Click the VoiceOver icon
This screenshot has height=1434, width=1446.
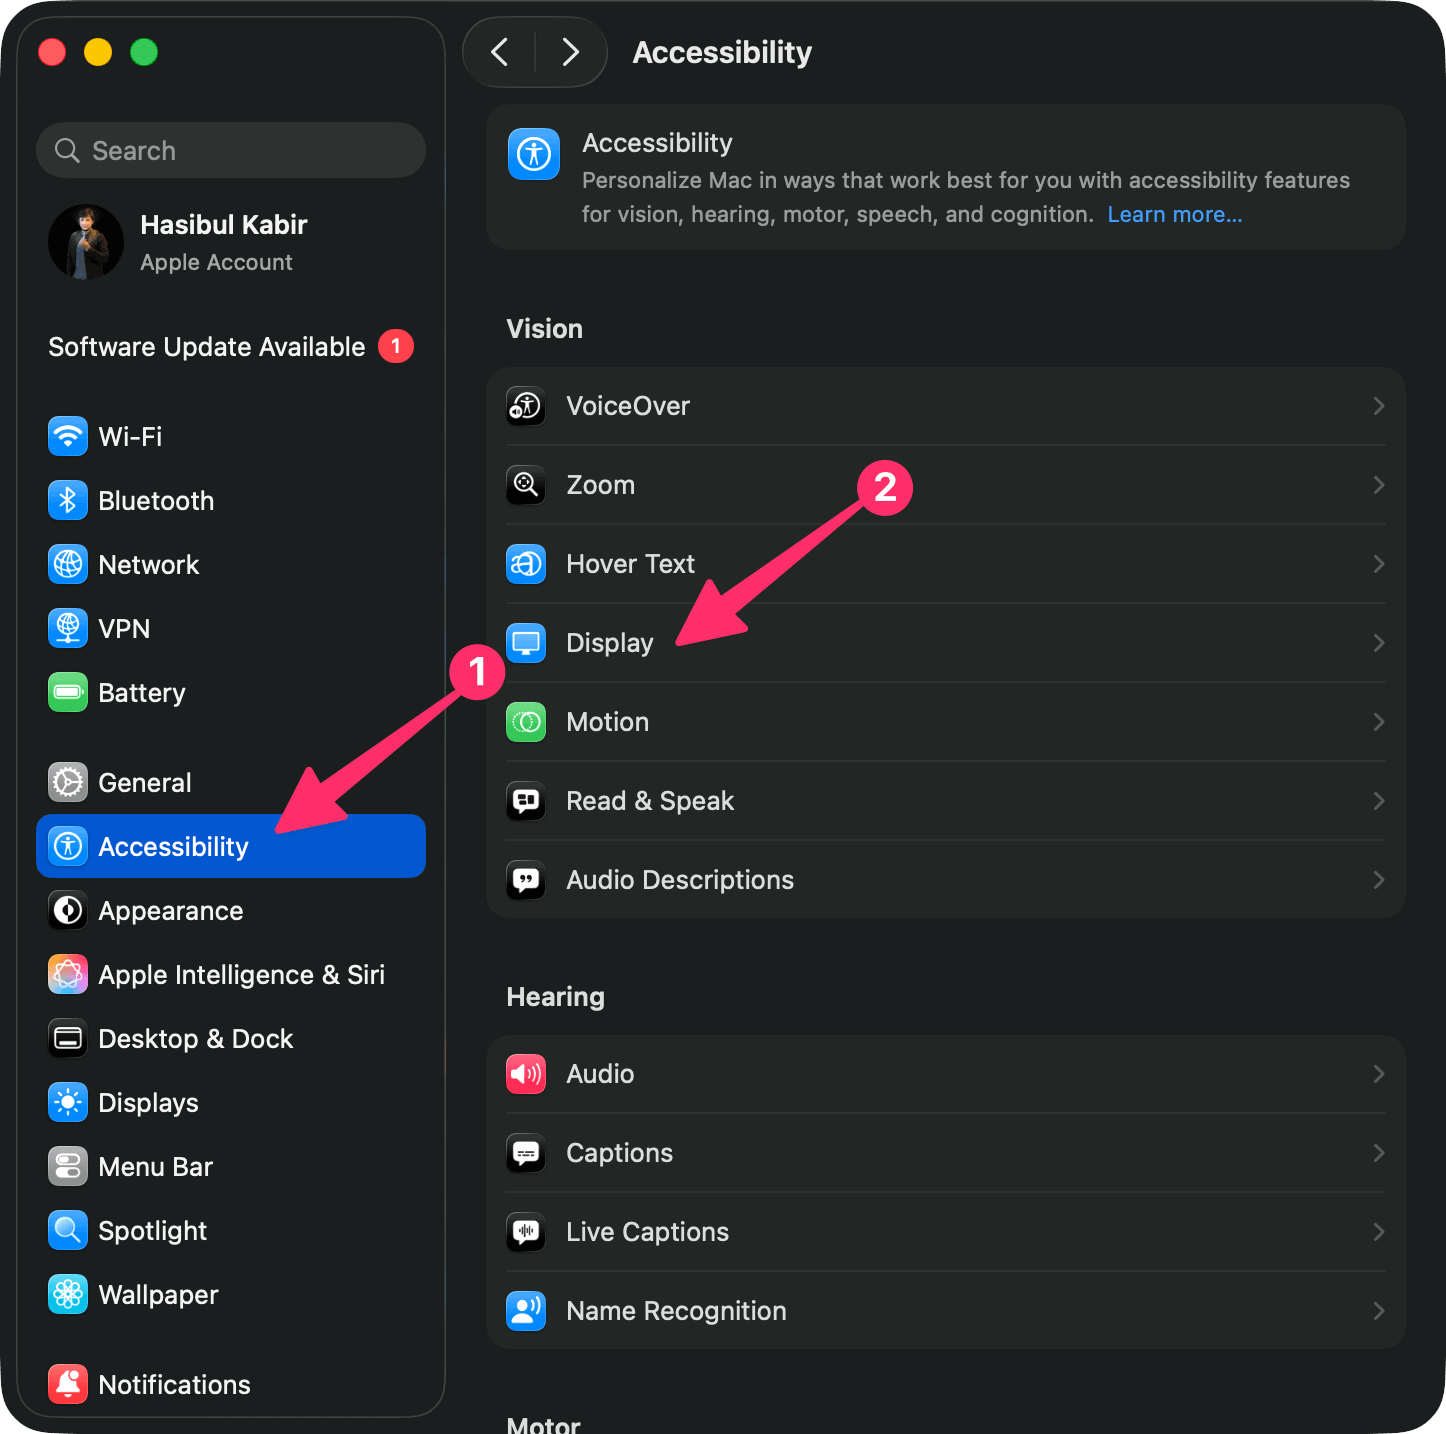(x=526, y=406)
